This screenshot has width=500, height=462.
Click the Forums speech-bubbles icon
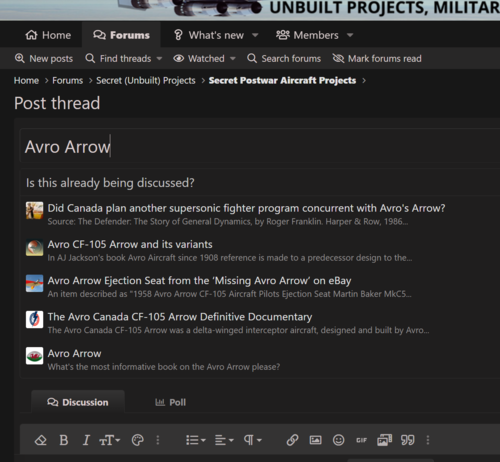[99, 35]
